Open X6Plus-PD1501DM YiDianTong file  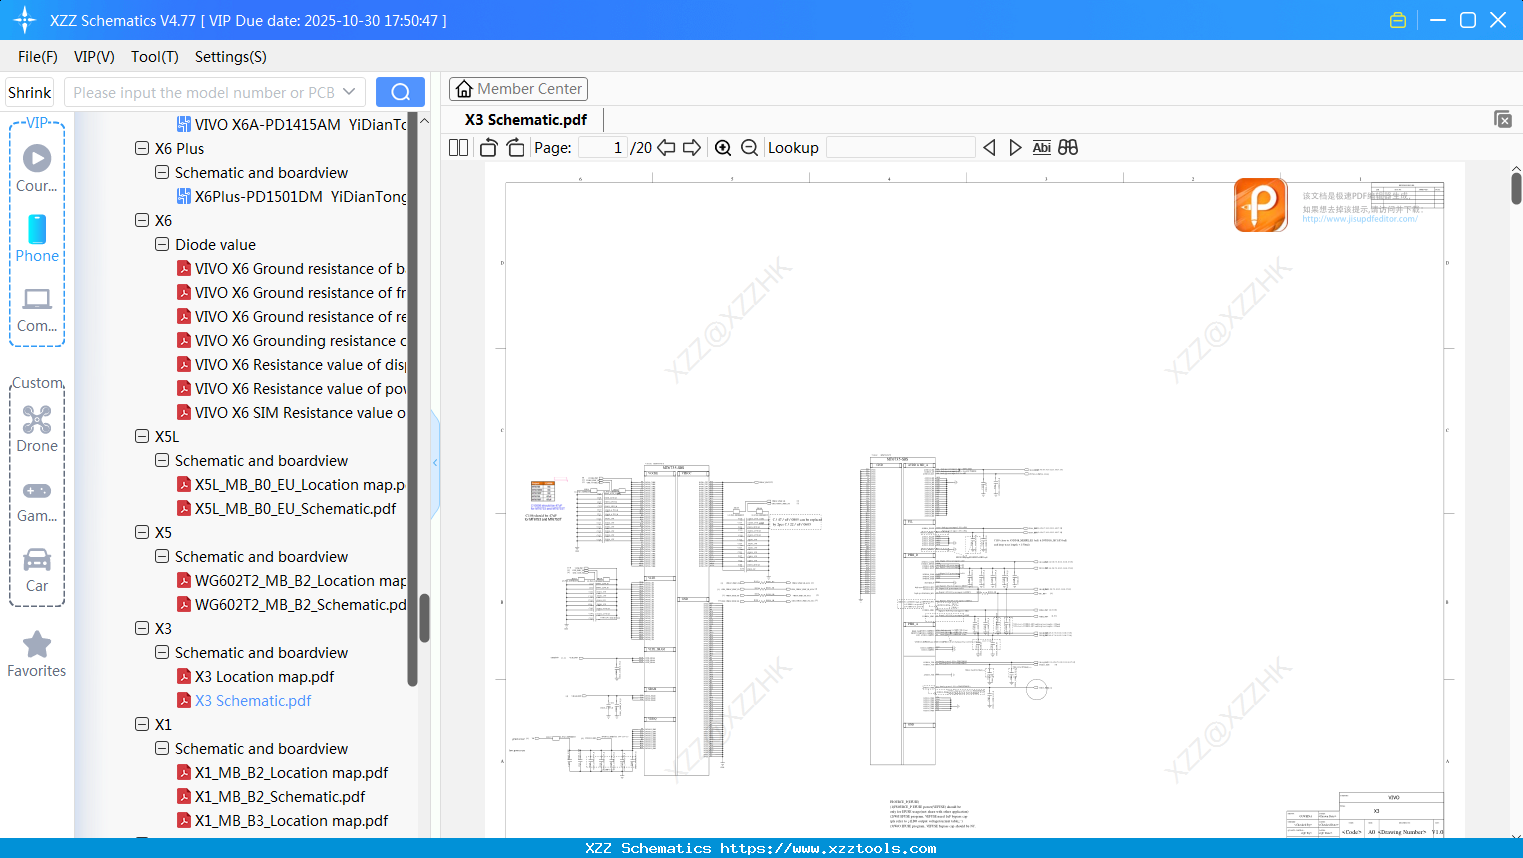[300, 196]
